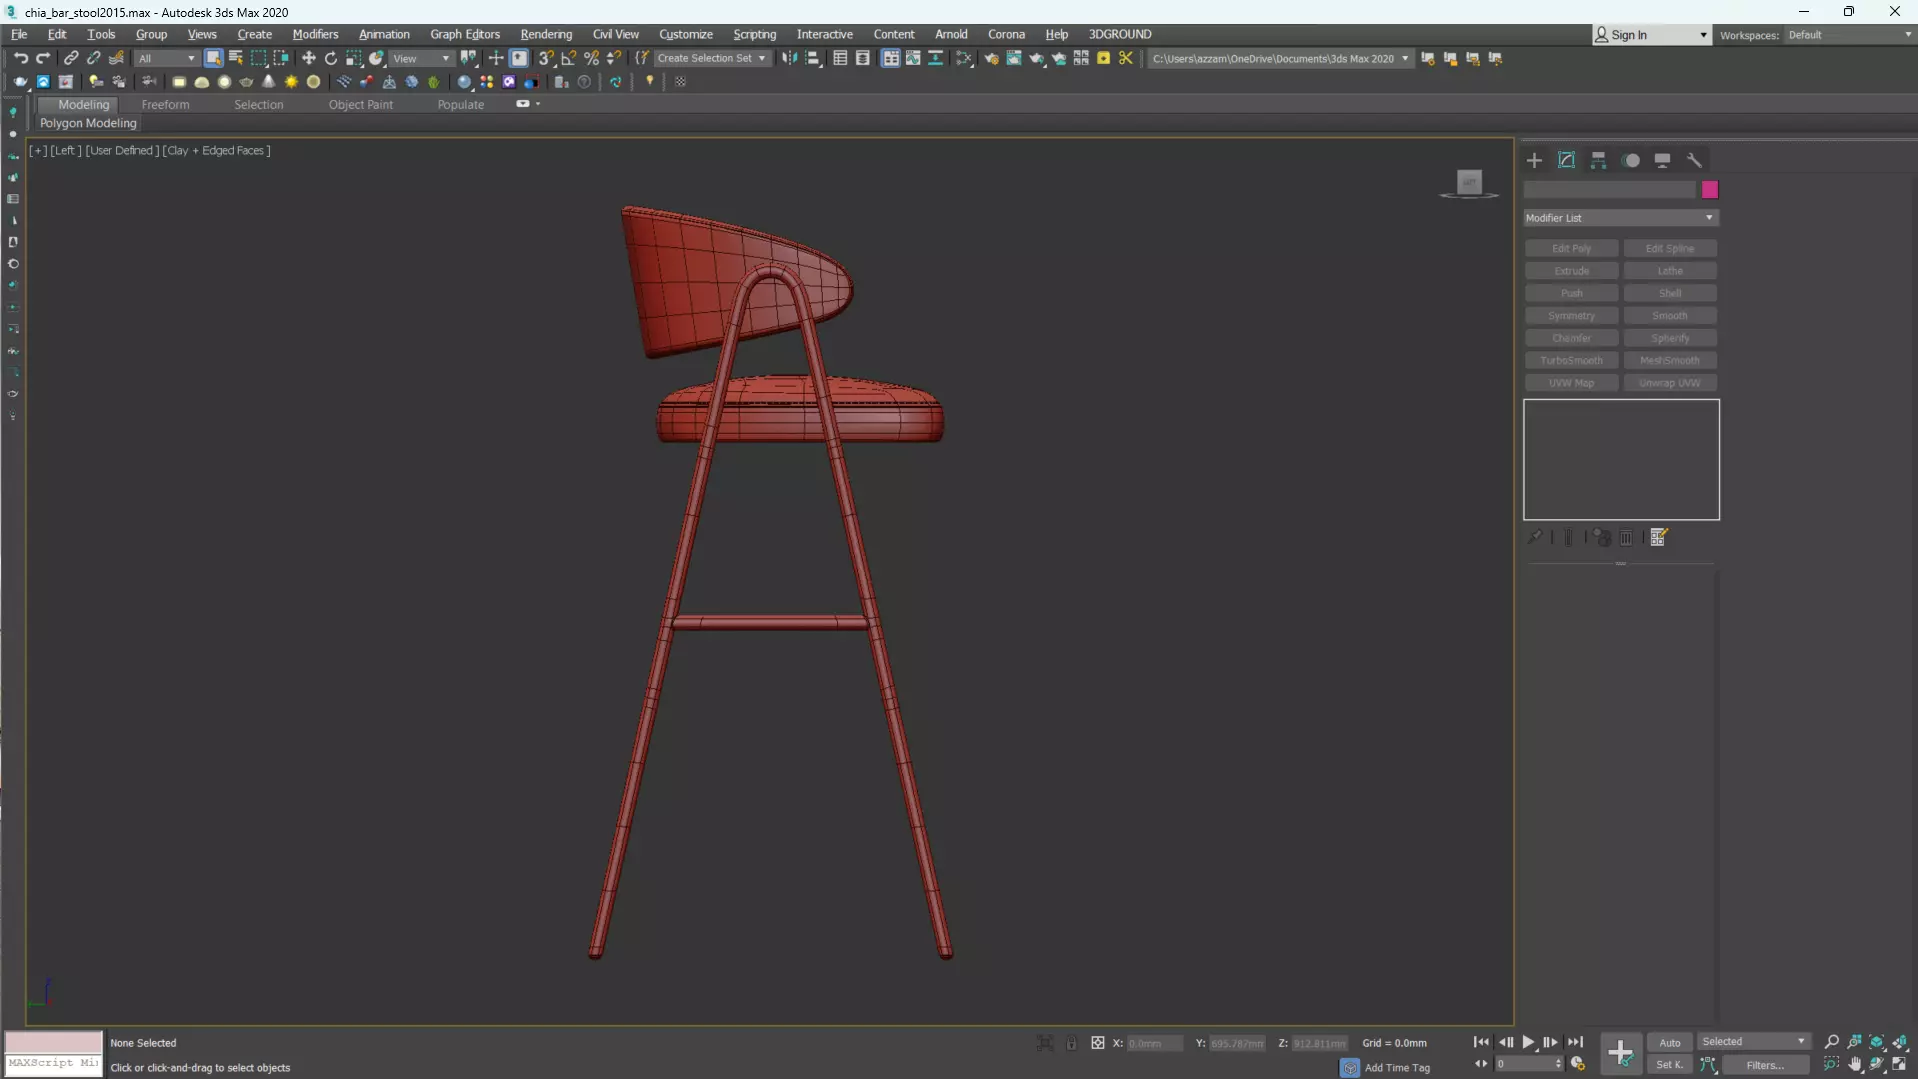Toggle the Selection Lock padlock

pos(1071,1043)
